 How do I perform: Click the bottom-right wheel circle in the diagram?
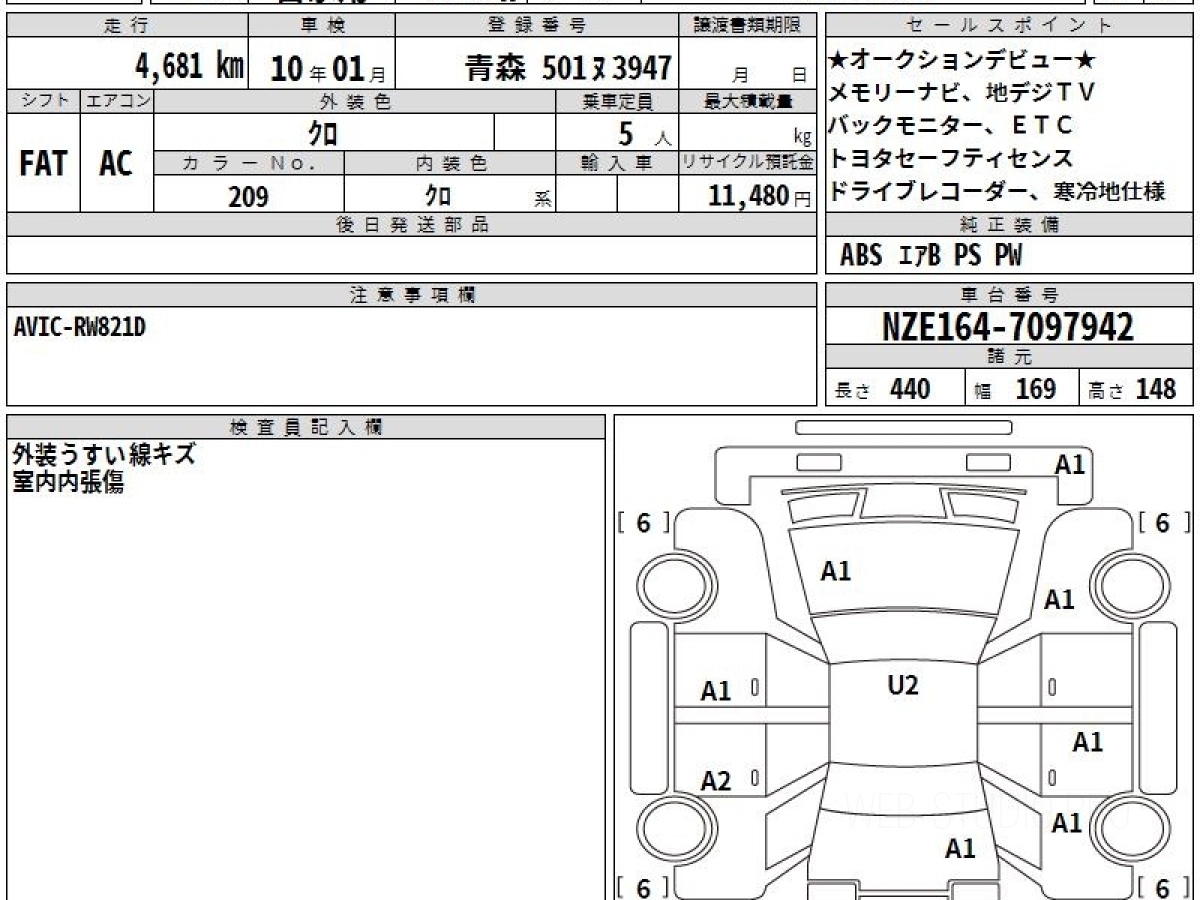click(1129, 829)
